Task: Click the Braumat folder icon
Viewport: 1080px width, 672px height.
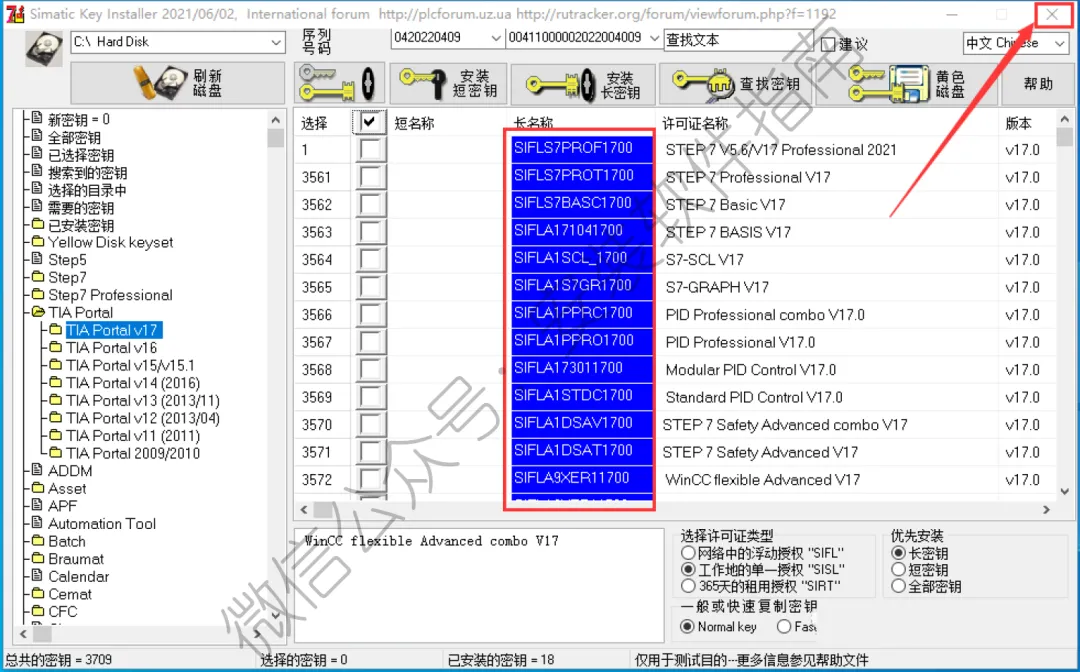Action: point(38,558)
